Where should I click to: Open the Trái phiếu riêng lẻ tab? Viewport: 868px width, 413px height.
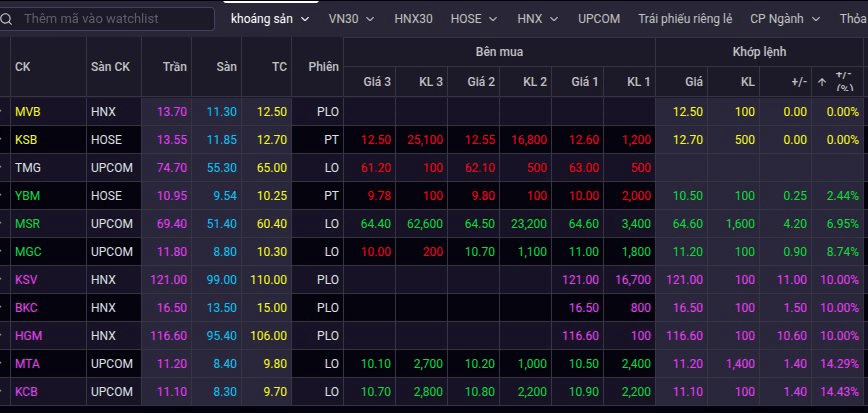685,19
